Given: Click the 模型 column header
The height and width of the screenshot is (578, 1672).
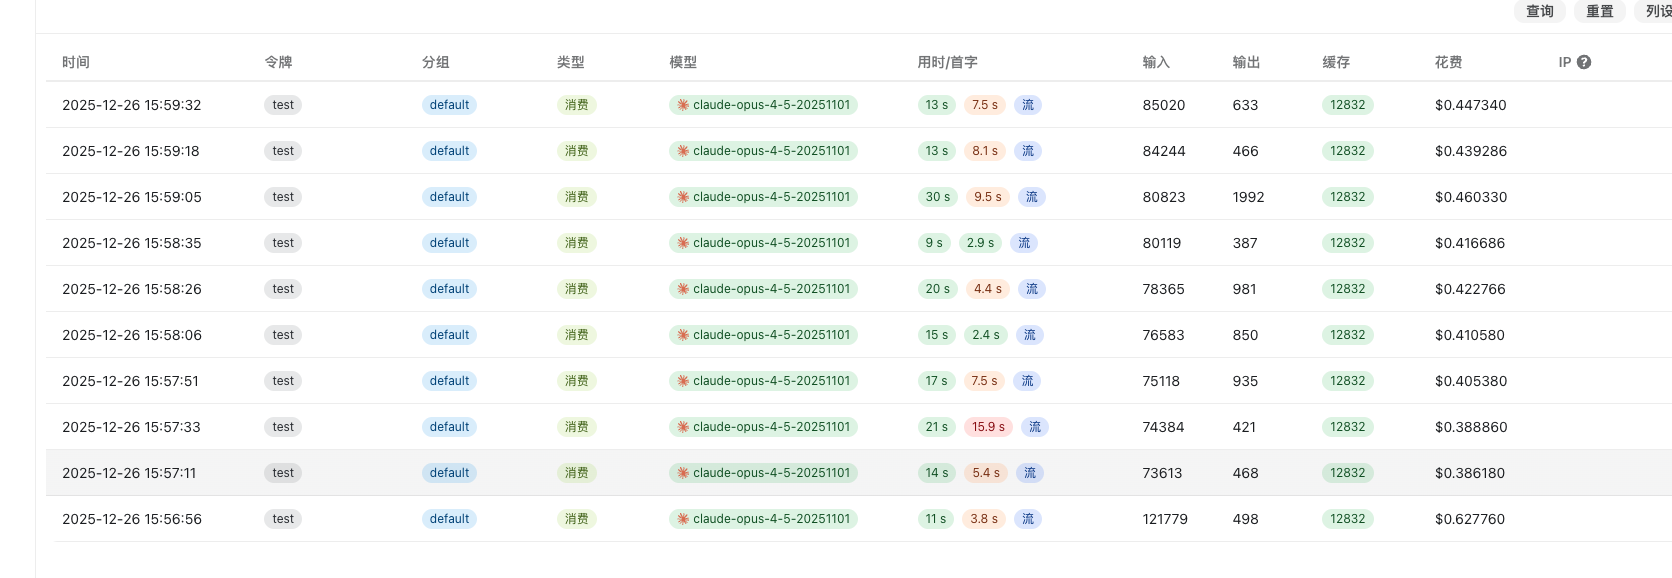Looking at the screenshot, I should click(x=683, y=62).
